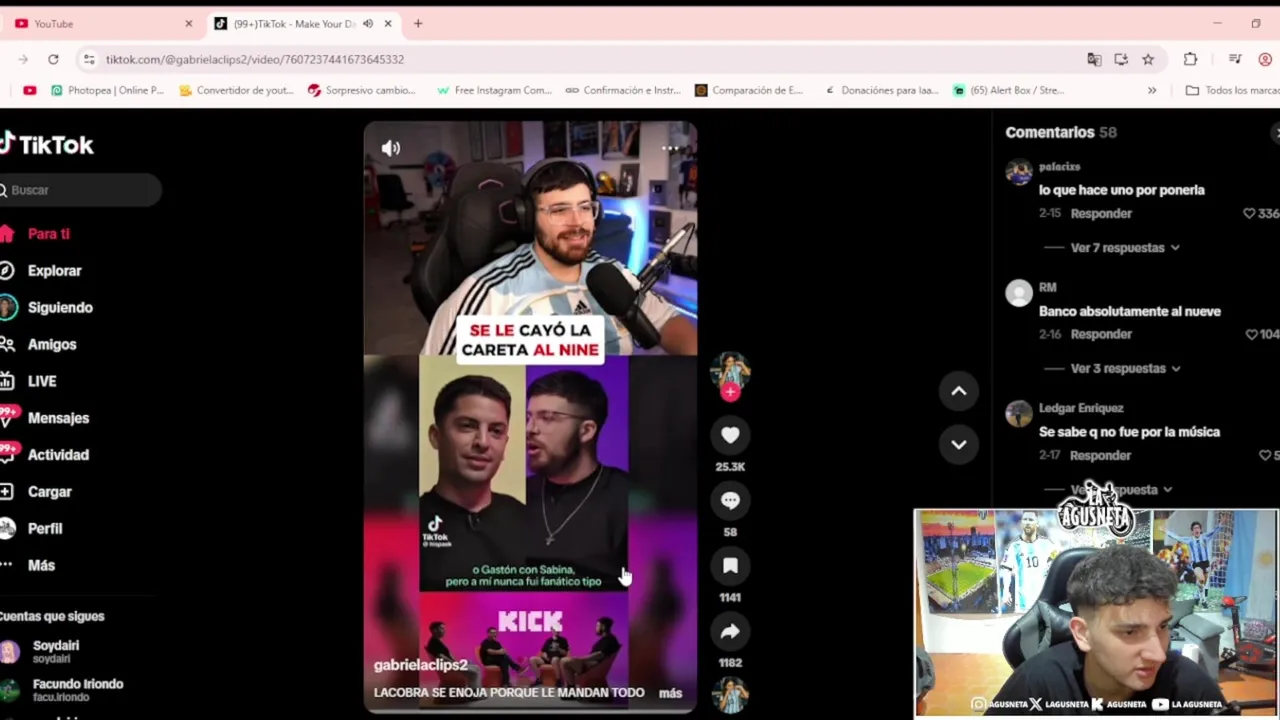Mute the TikTok tab audio icon
This screenshot has height=720, width=1280.
[368, 23]
